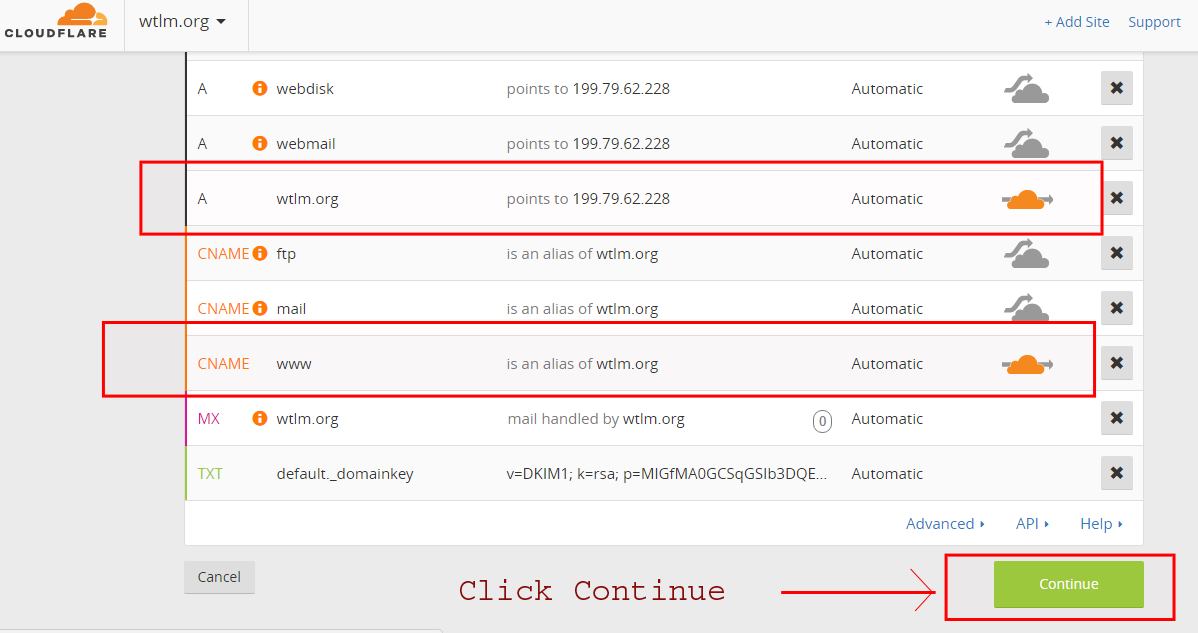Click the info icon beside mail CNAME
Image resolution: width=1198 pixels, height=633 pixels.
(260, 308)
